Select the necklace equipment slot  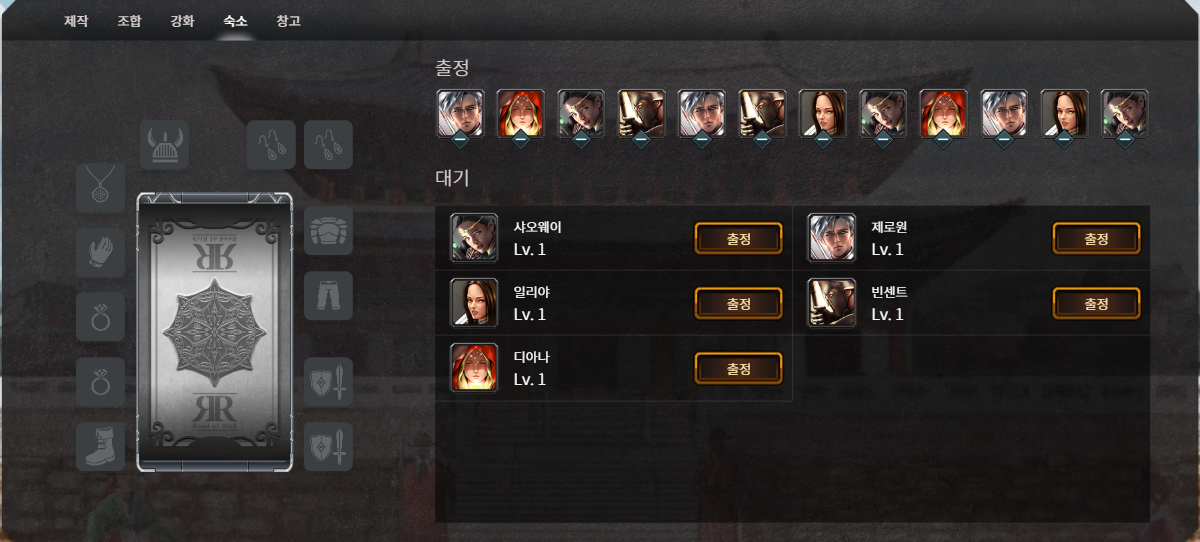coord(101,187)
